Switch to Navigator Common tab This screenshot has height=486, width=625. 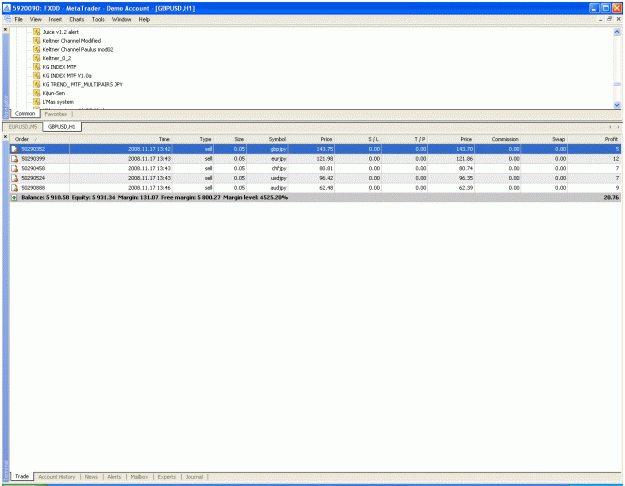click(x=25, y=114)
